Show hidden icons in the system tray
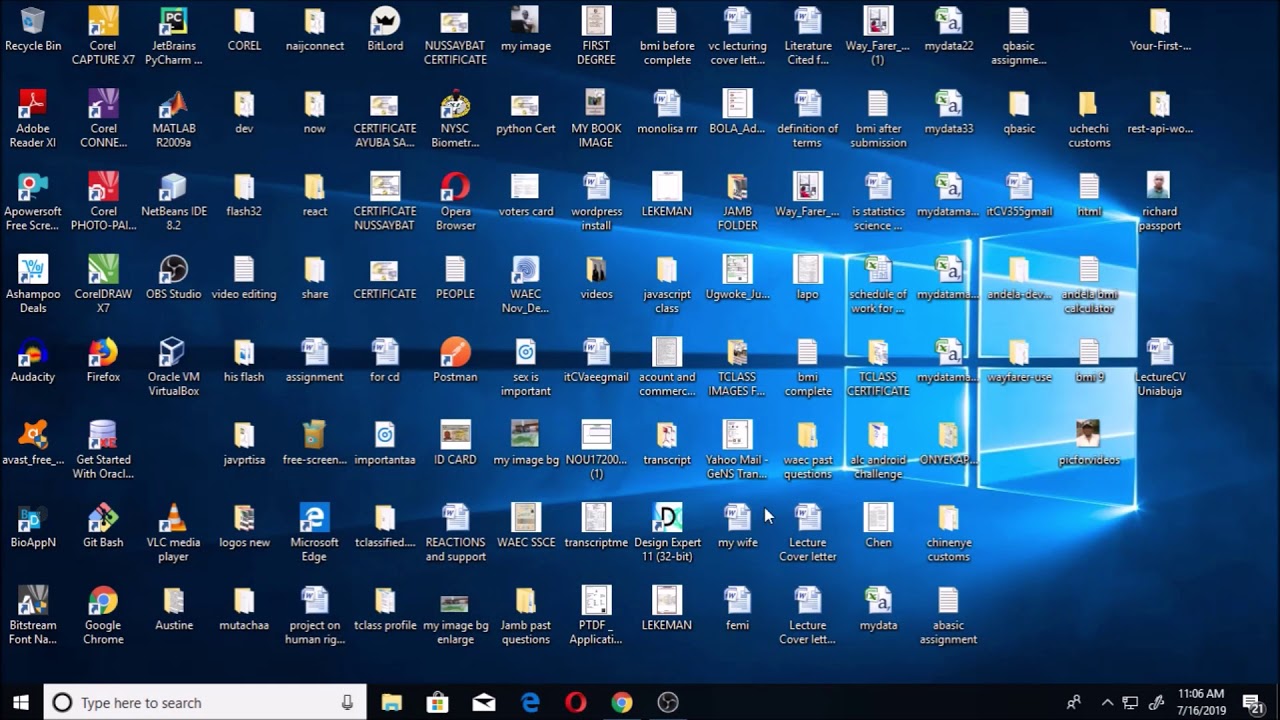Image resolution: width=1280 pixels, height=720 pixels. tap(1107, 703)
